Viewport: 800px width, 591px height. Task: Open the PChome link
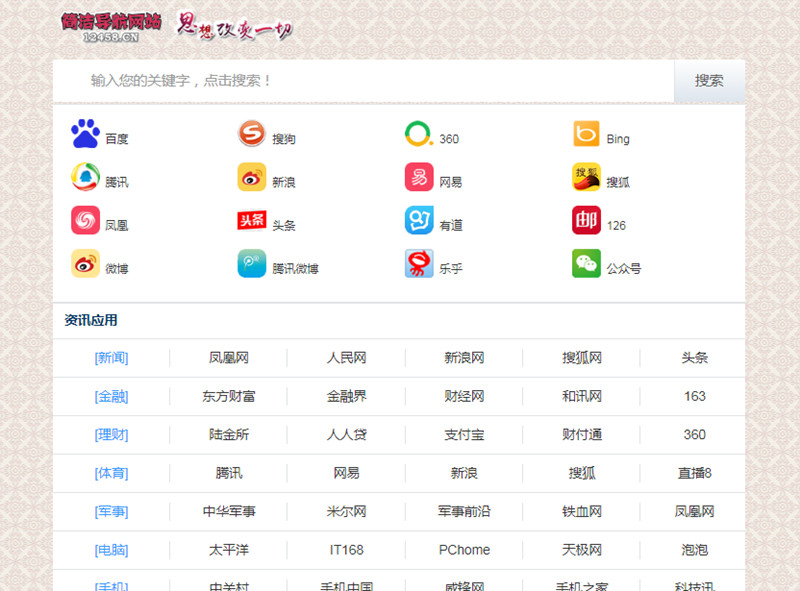464,550
